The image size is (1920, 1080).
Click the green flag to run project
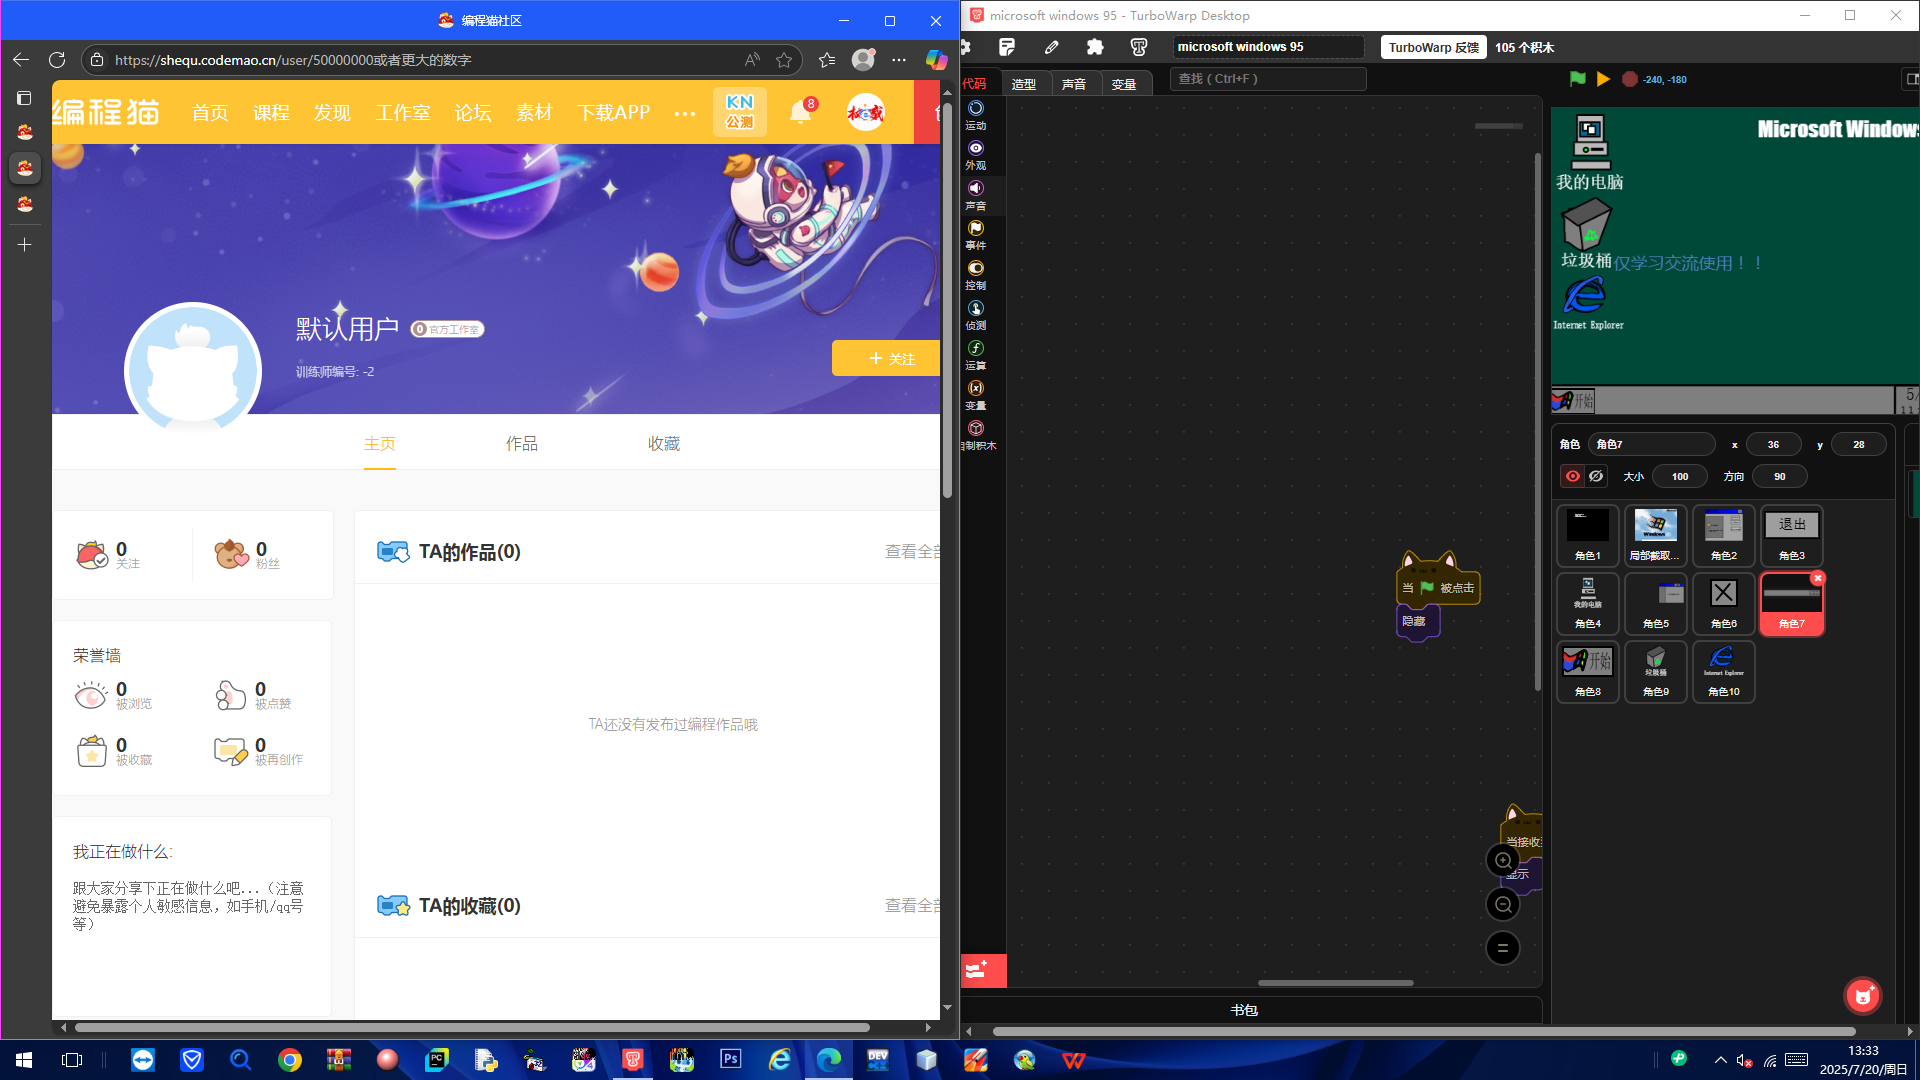point(1577,79)
